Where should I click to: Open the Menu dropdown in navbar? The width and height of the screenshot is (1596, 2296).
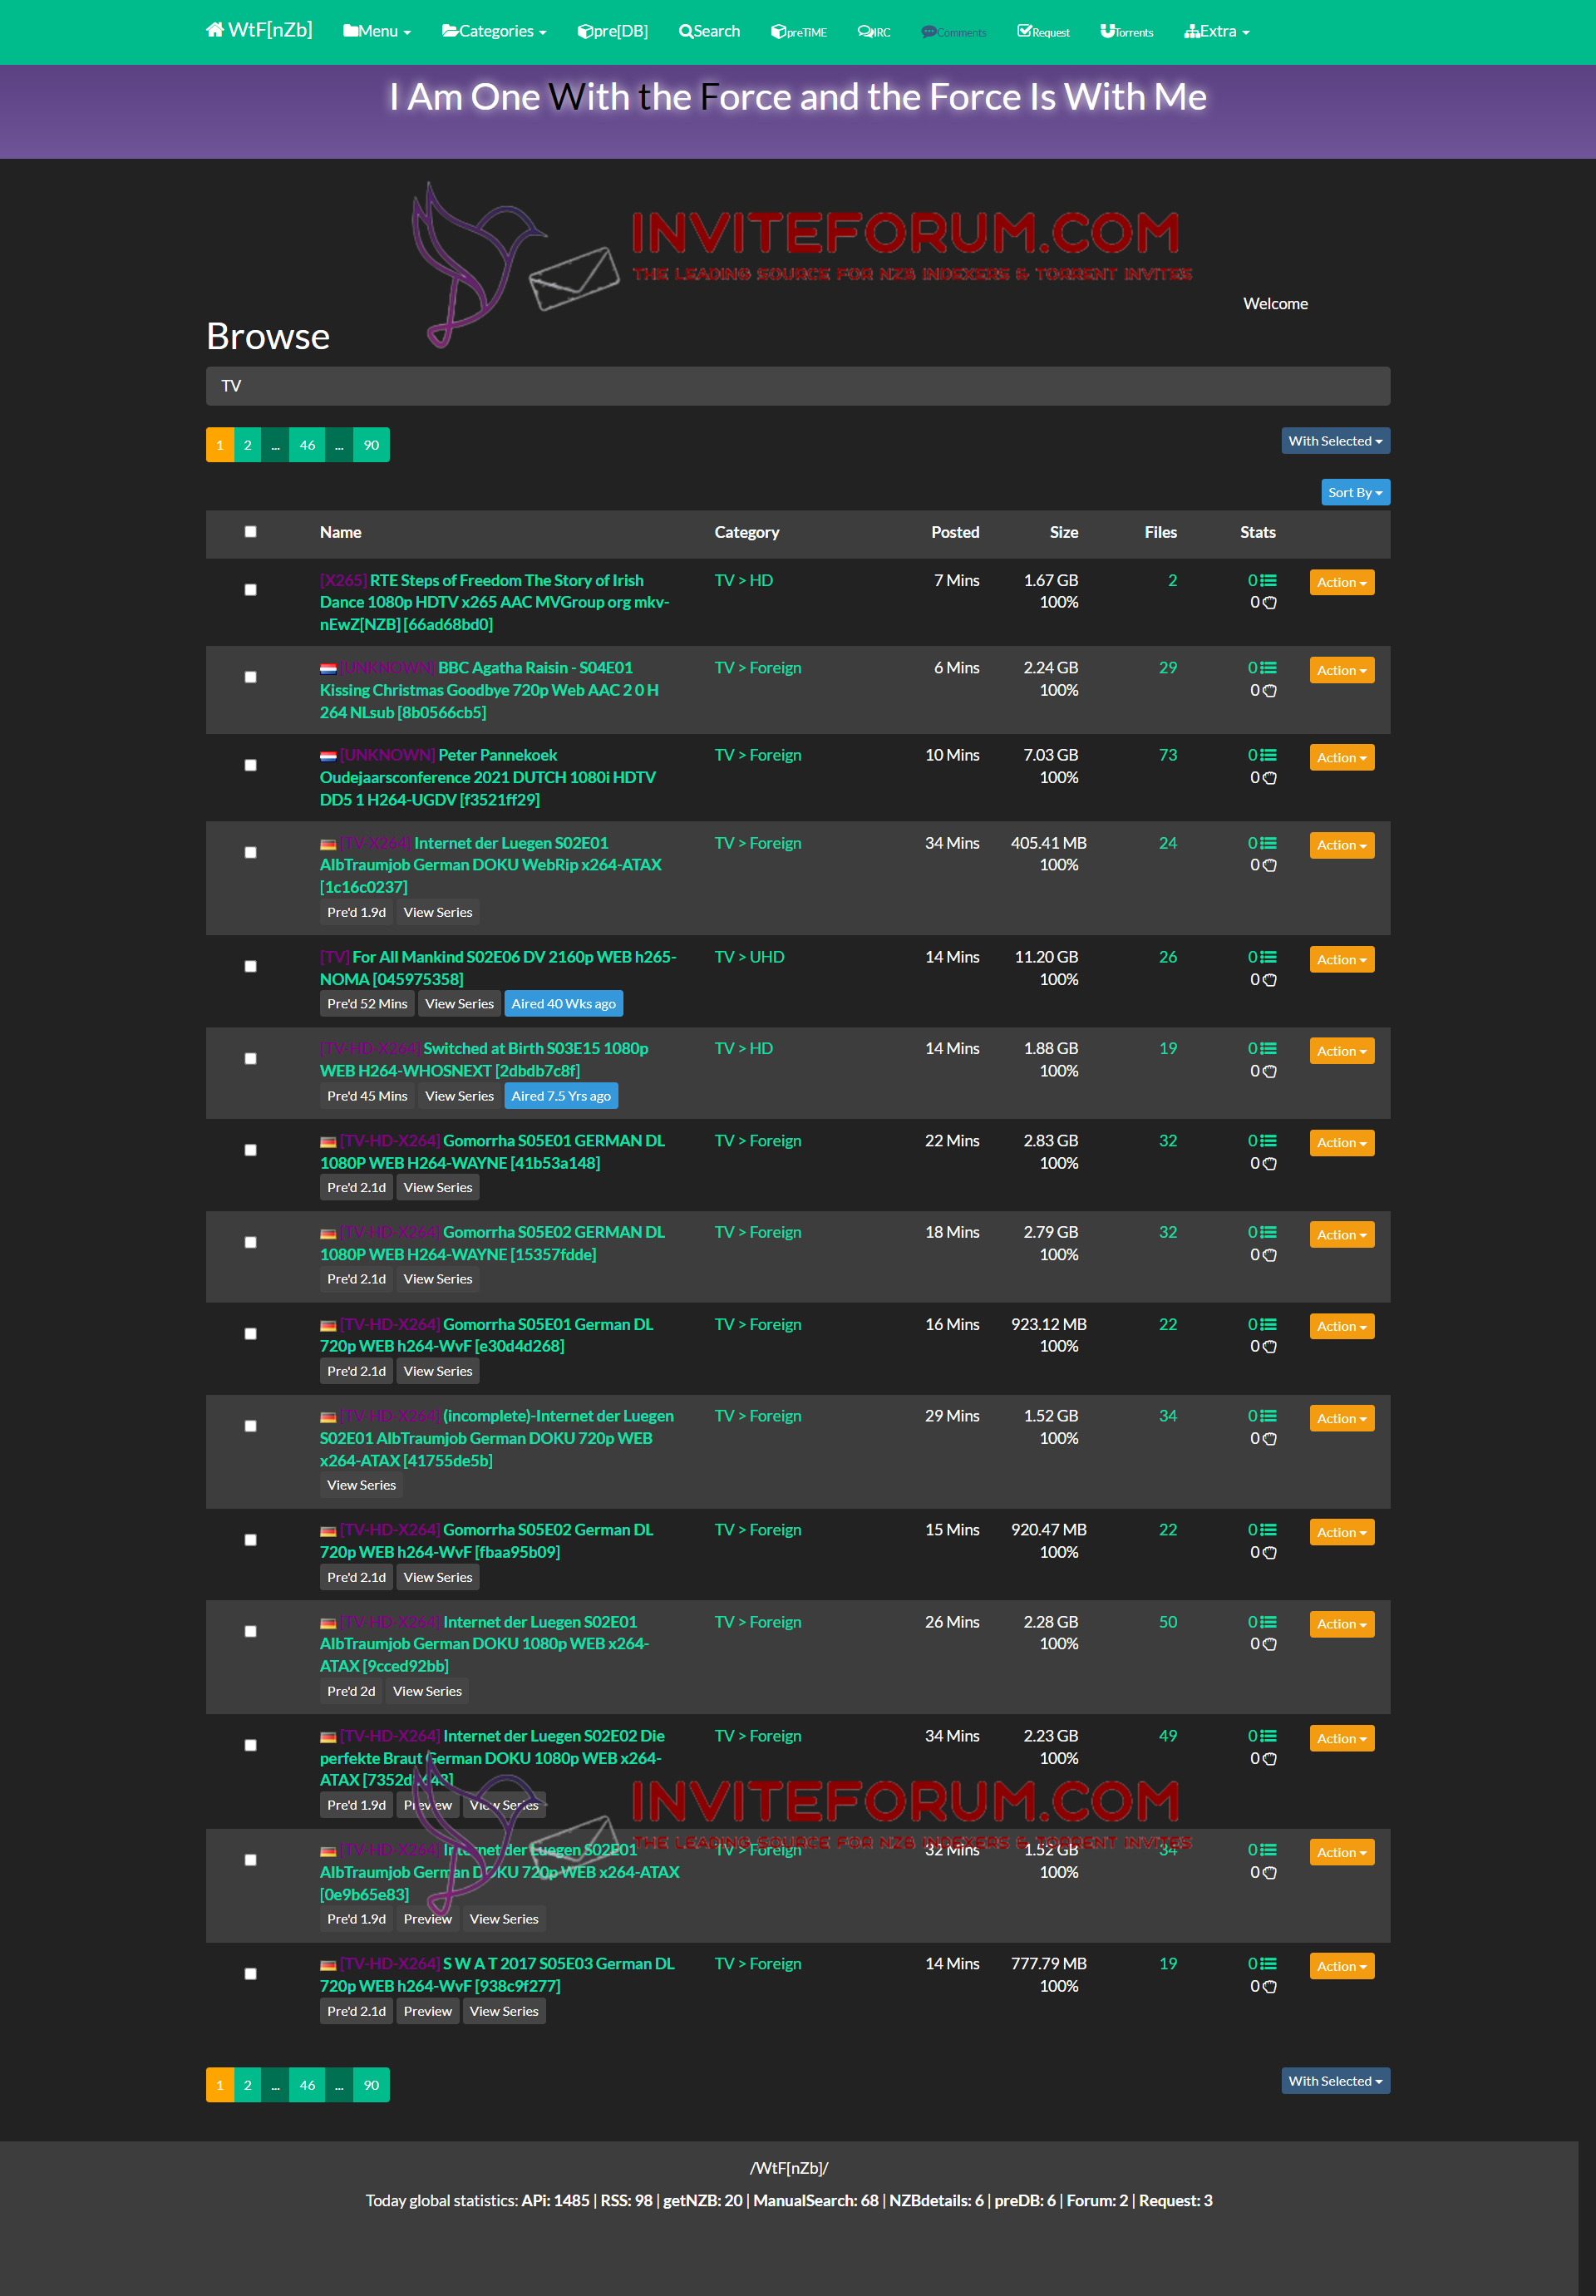coord(377,31)
